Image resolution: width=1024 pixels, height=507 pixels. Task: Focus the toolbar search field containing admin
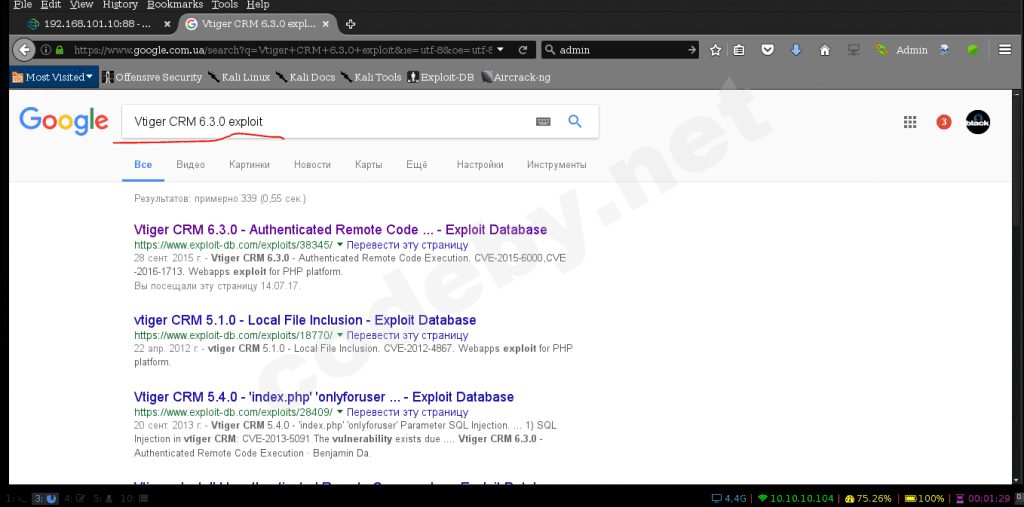tap(620, 50)
